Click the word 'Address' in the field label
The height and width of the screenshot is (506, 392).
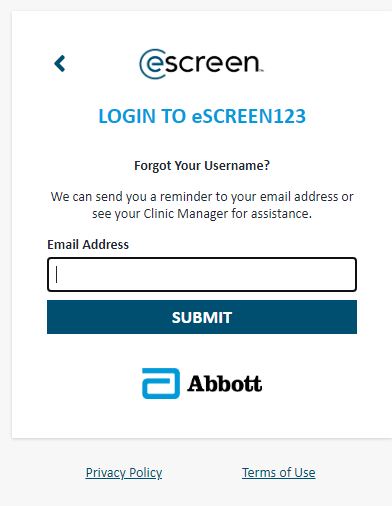tap(106, 245)
